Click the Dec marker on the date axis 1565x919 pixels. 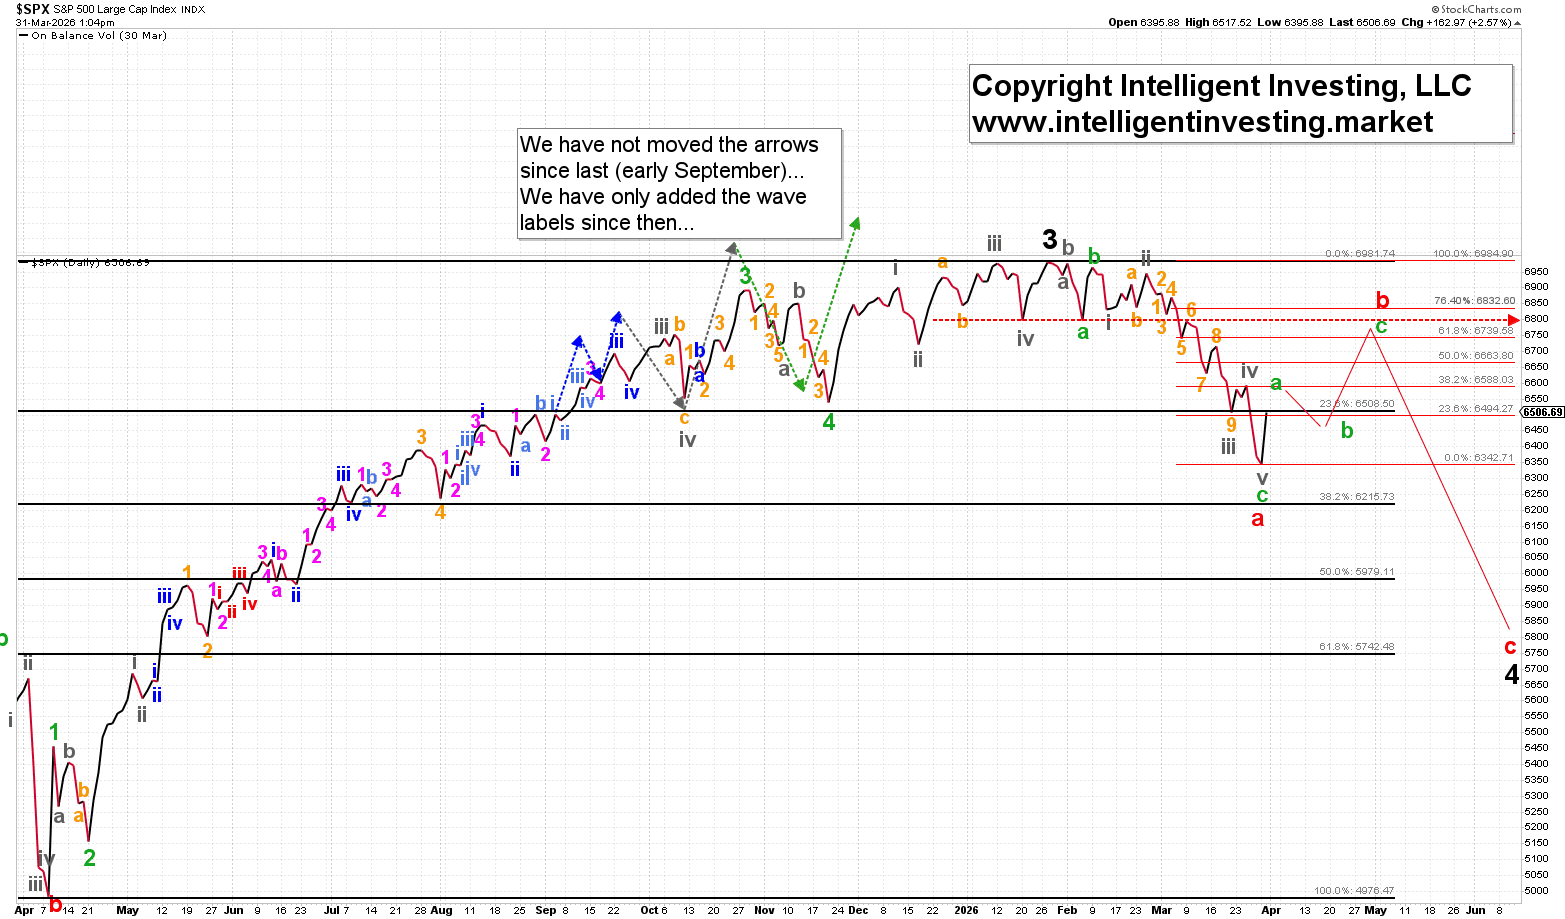(858, 910)
